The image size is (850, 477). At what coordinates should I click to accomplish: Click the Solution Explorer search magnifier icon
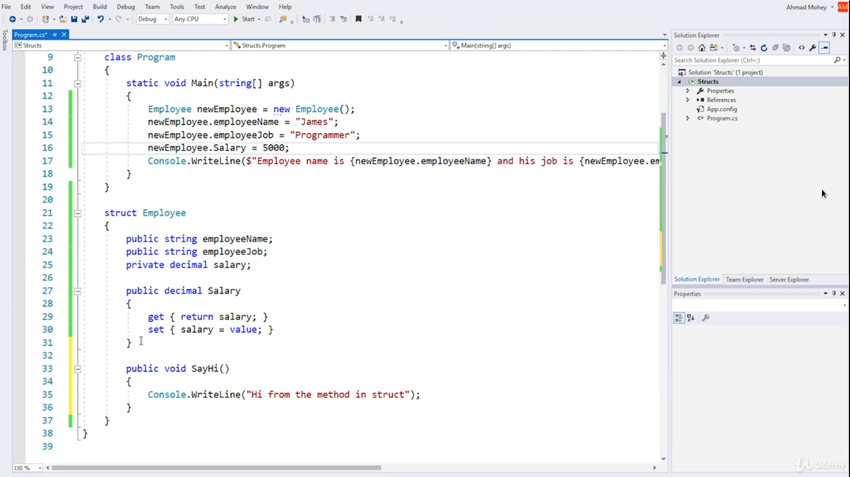tap(837, 60)
